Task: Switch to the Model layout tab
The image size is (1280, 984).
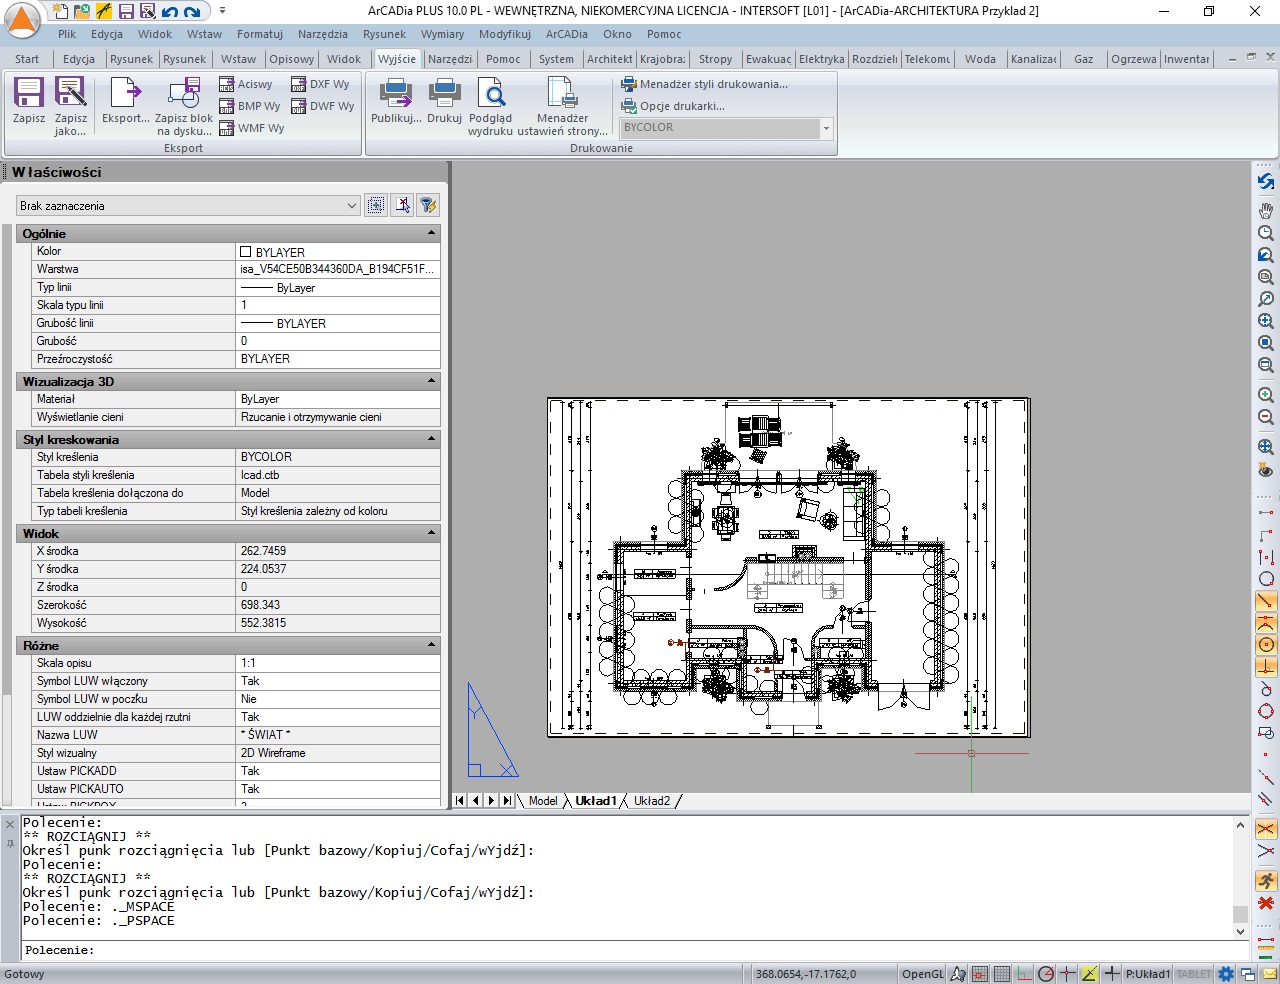Action: 543,801
